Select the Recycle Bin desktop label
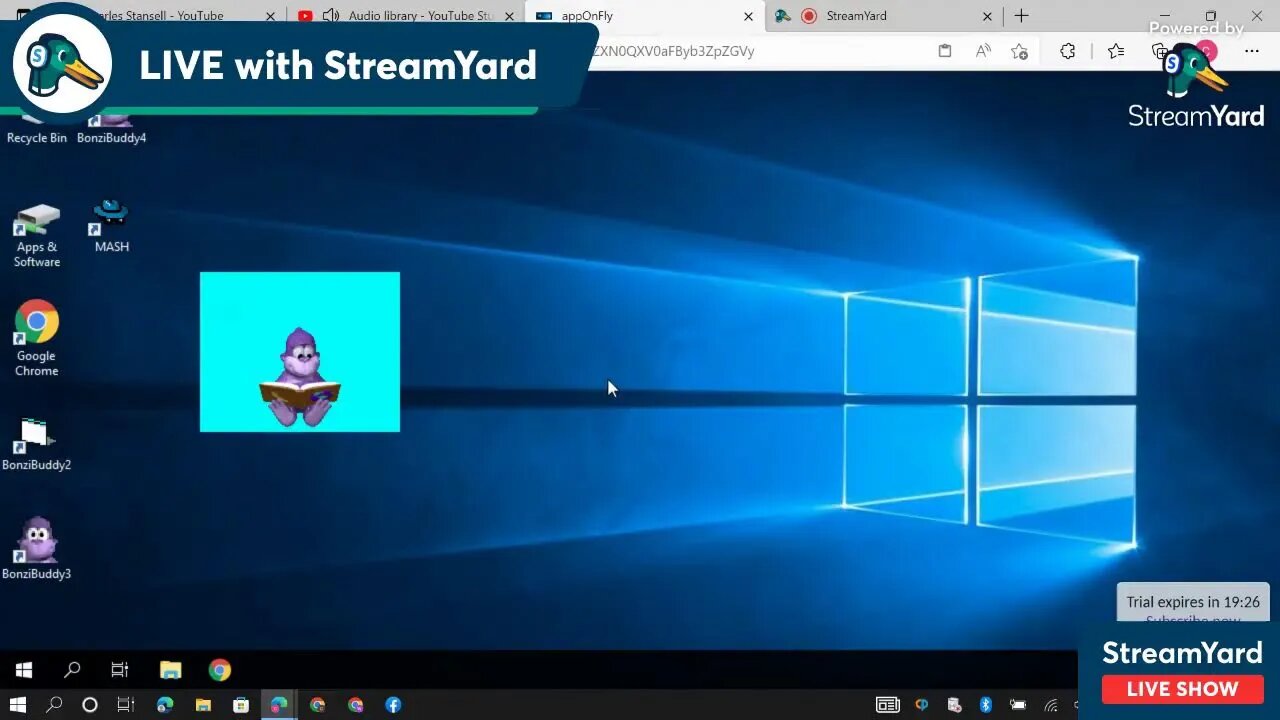This screenshot has width=1280, height=720. coord(37,138)
